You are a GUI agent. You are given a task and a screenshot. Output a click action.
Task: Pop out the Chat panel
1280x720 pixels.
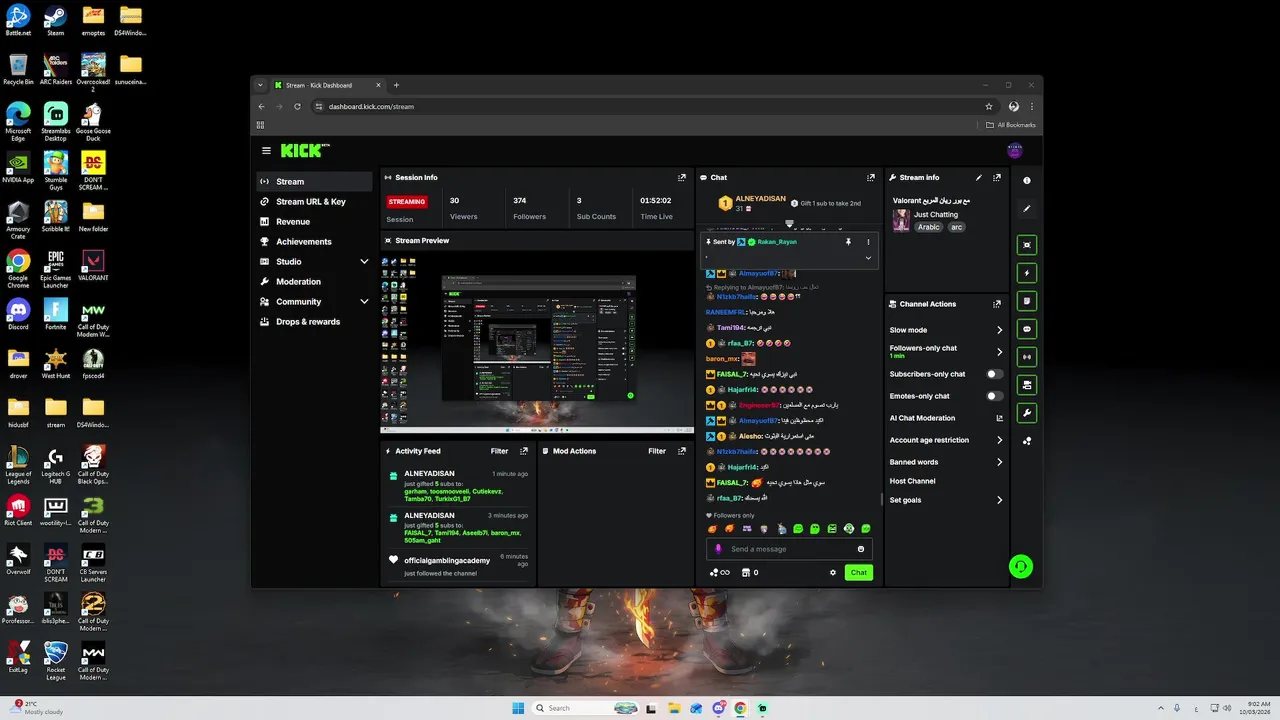coord(871,177)
